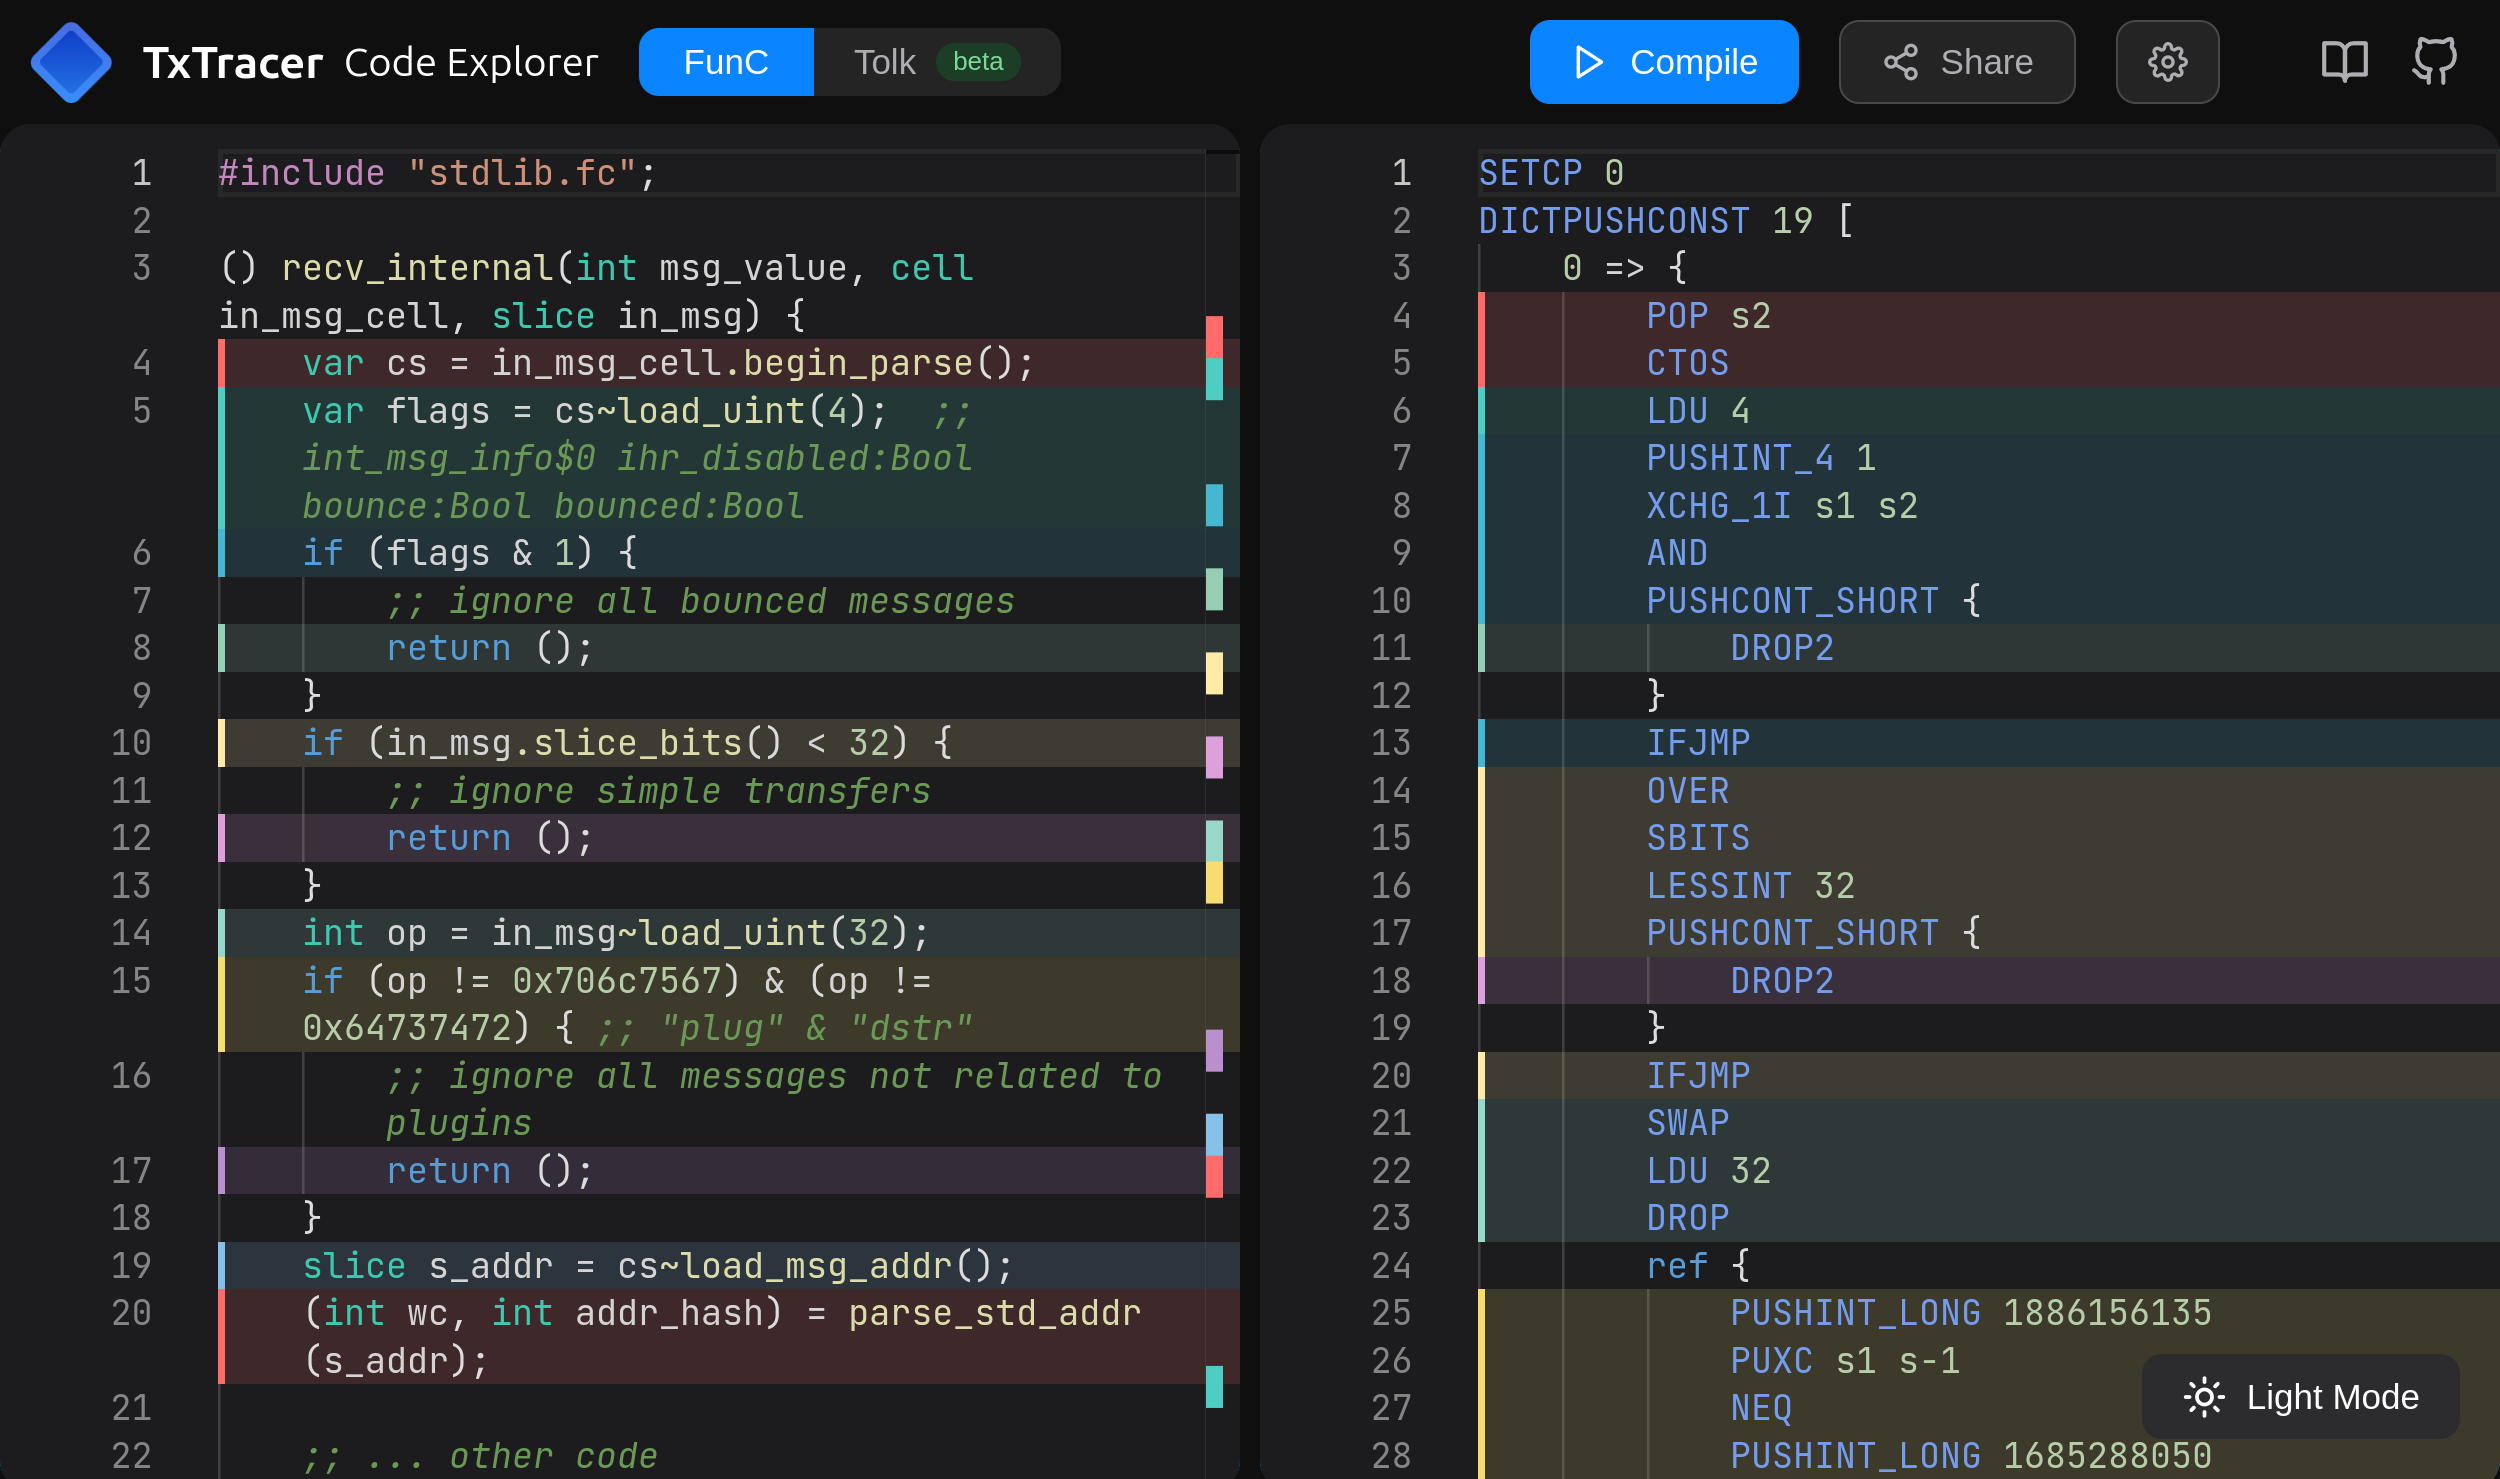The image size is (2500, 1479).
Task: Click the FunC editor minimap scrollbar
Action: coord(1222,812)
